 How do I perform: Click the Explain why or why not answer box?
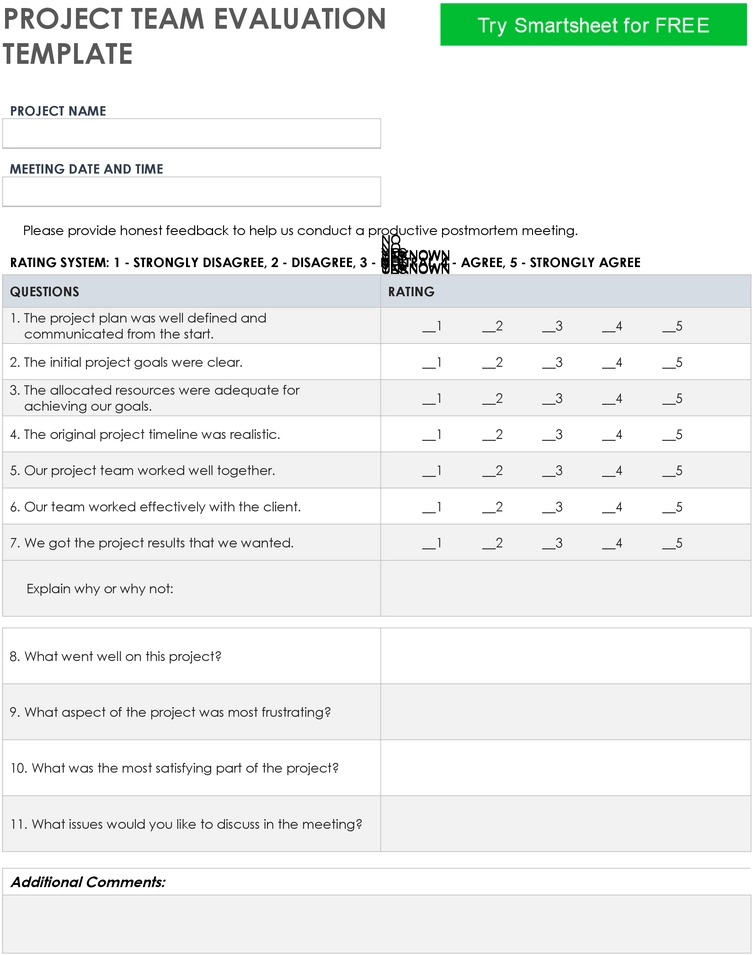(566, 588)
